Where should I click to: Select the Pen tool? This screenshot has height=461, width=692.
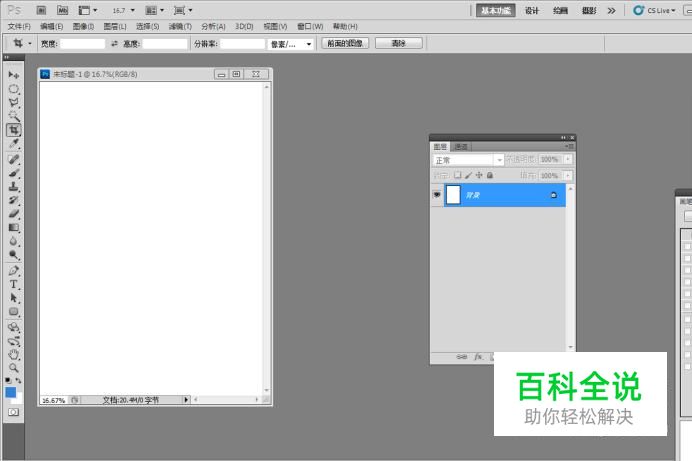[14, 270]
